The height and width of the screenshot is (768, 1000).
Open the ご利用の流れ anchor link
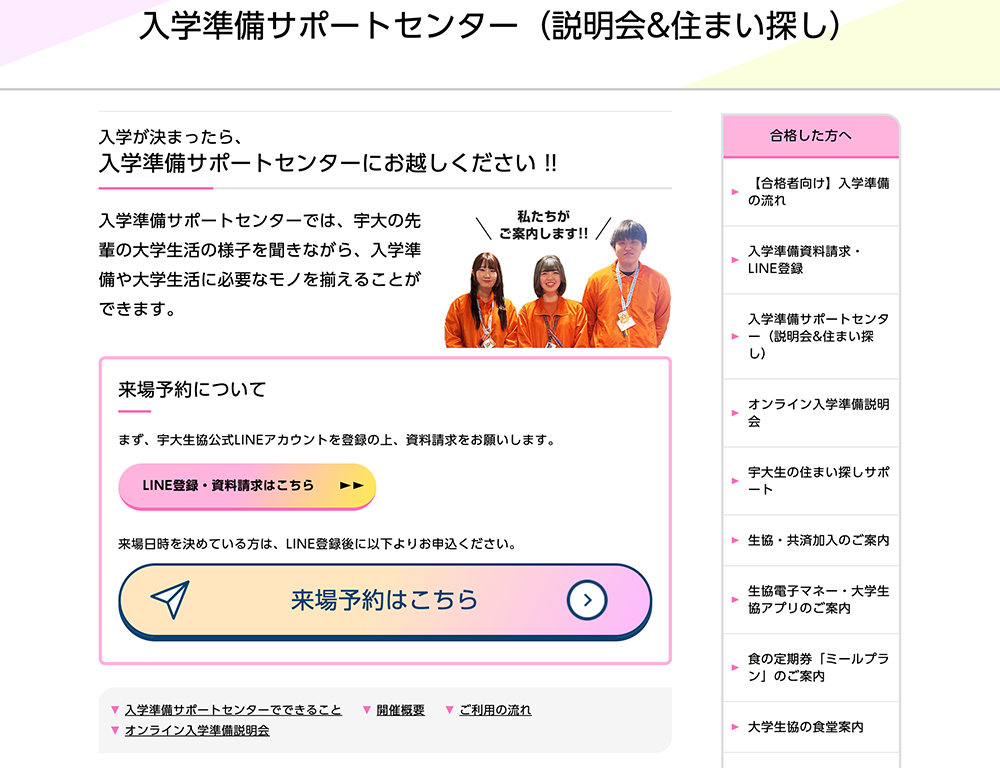click(495, 710)
